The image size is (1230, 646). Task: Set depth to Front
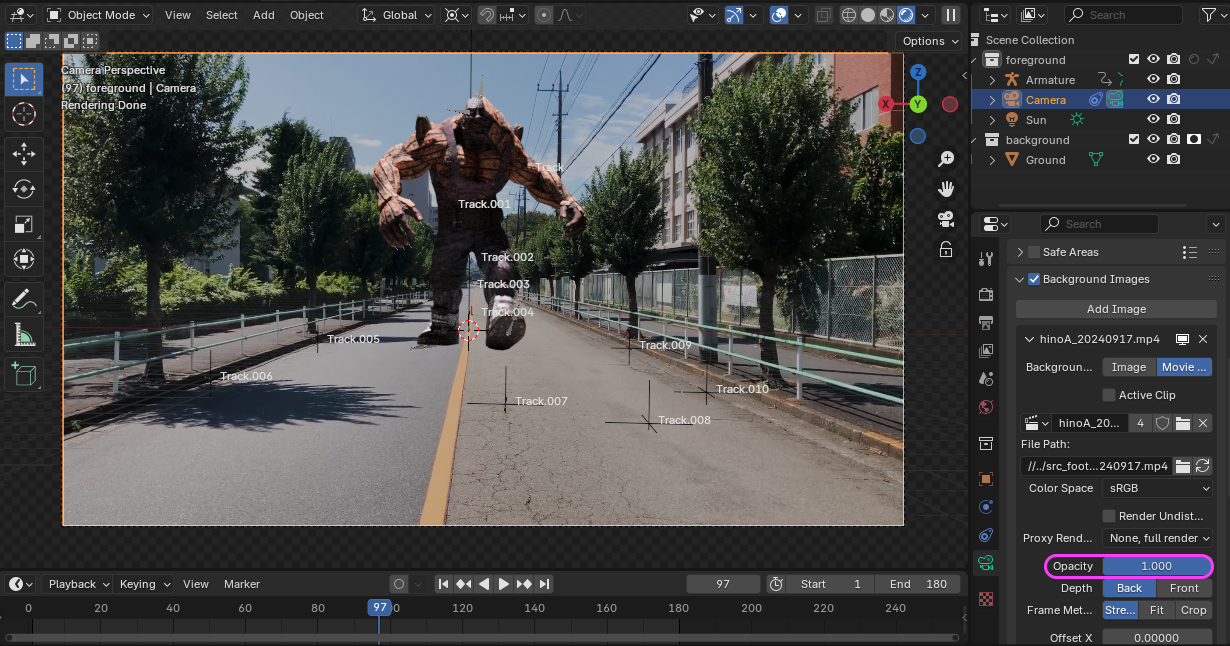click(x=1184, y=588)
